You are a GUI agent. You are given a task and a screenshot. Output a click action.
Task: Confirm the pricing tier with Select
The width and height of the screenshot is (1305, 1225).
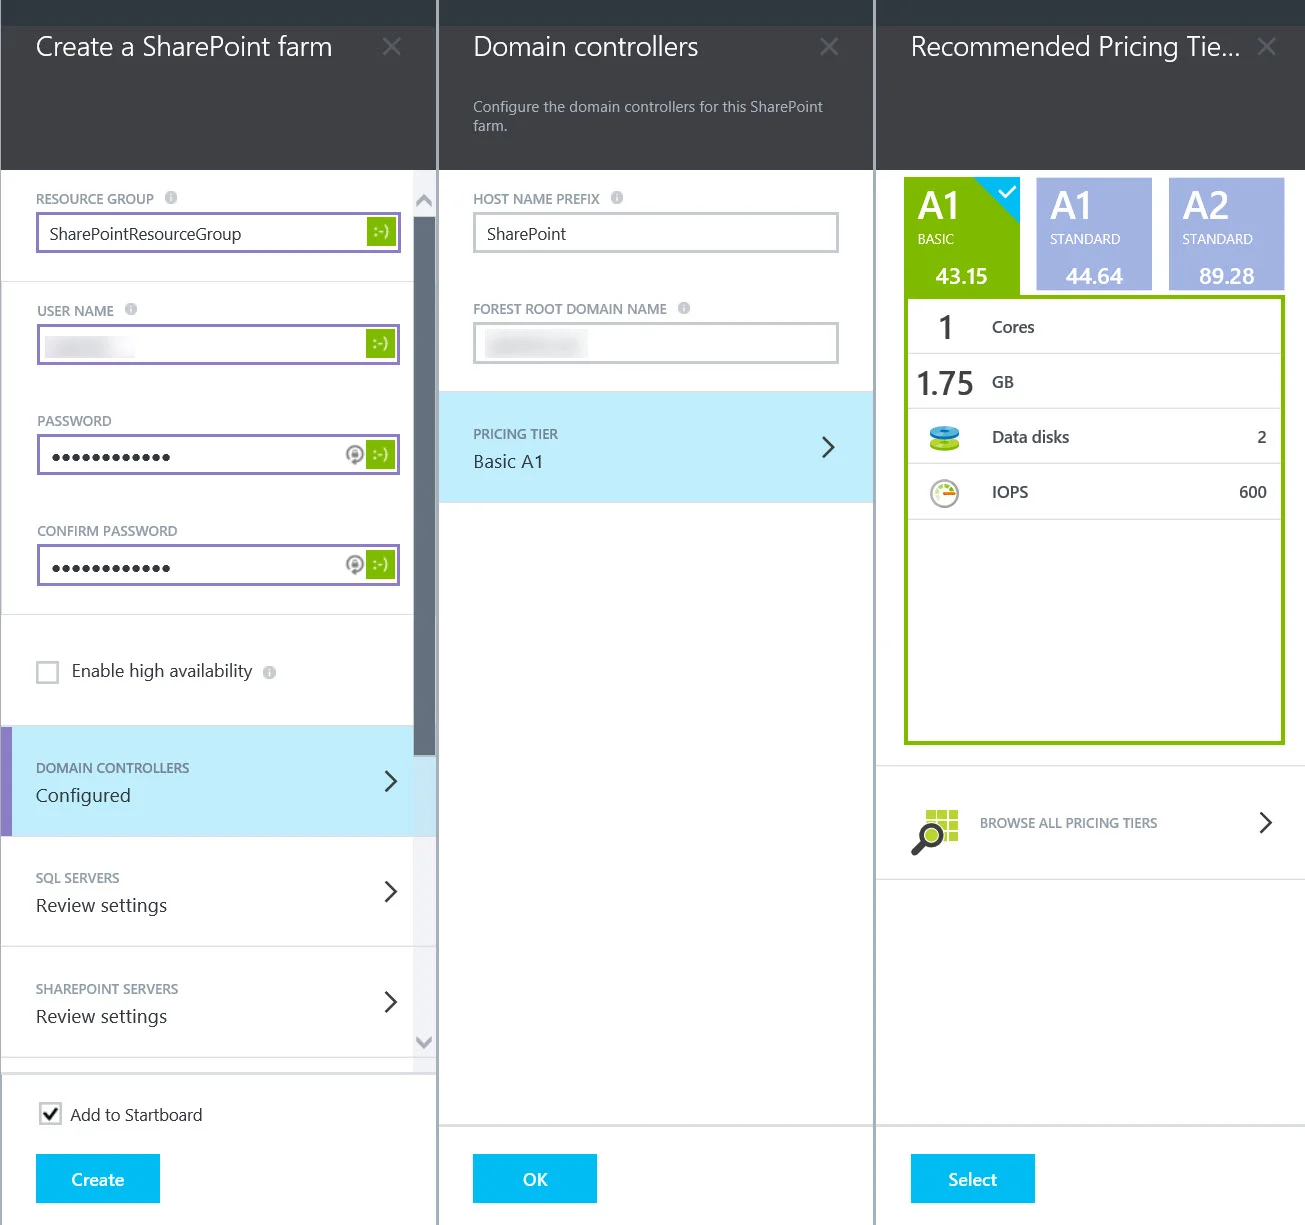coord(971,1178)
